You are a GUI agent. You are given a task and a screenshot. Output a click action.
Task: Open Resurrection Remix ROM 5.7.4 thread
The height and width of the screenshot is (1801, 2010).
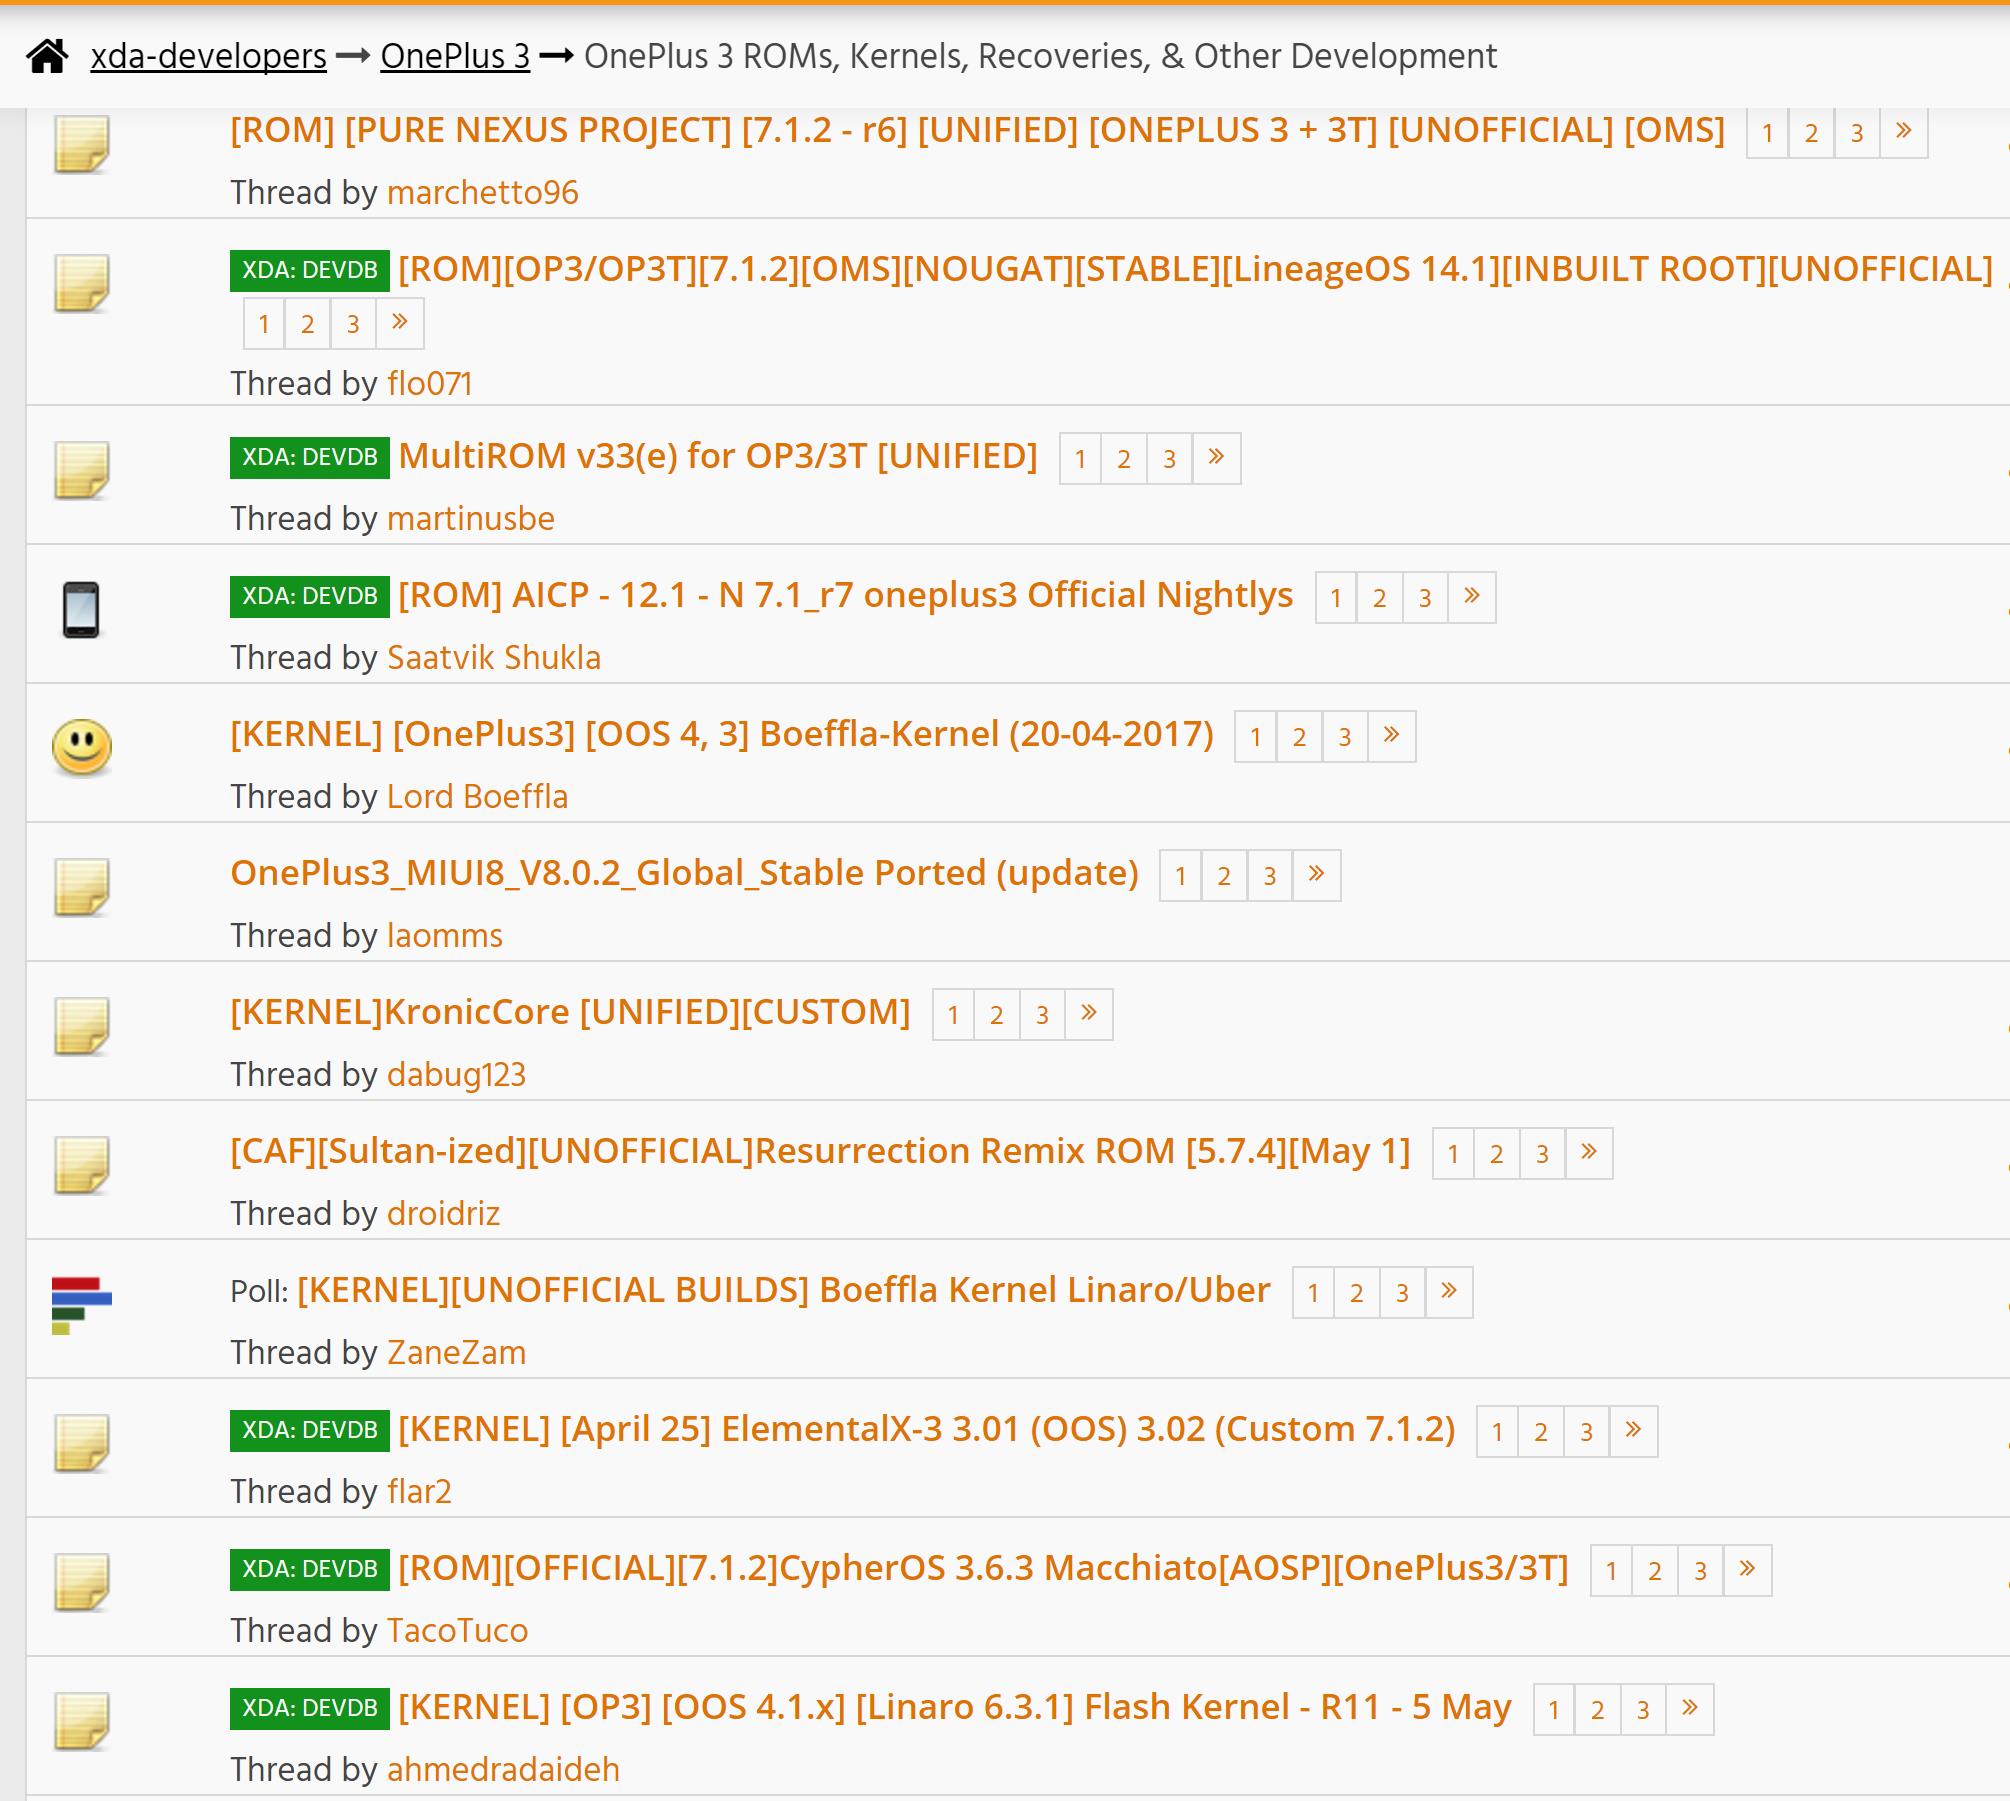(x=820, y=1151)
